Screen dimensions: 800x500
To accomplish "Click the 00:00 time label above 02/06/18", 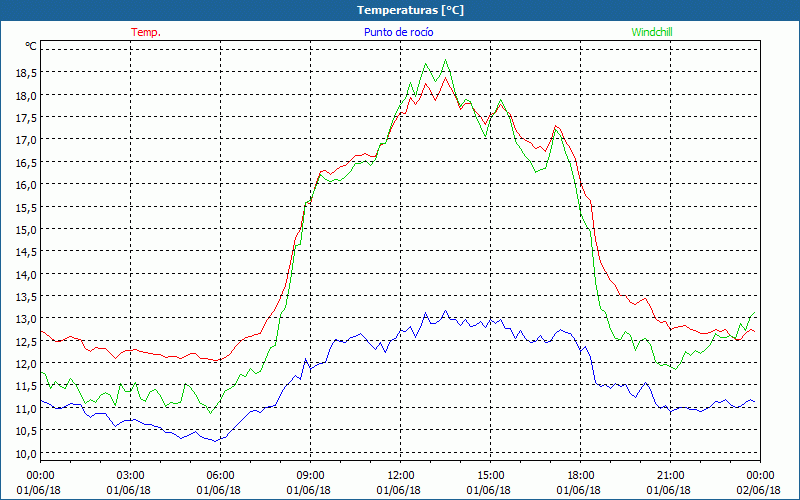I will [761, 476].
